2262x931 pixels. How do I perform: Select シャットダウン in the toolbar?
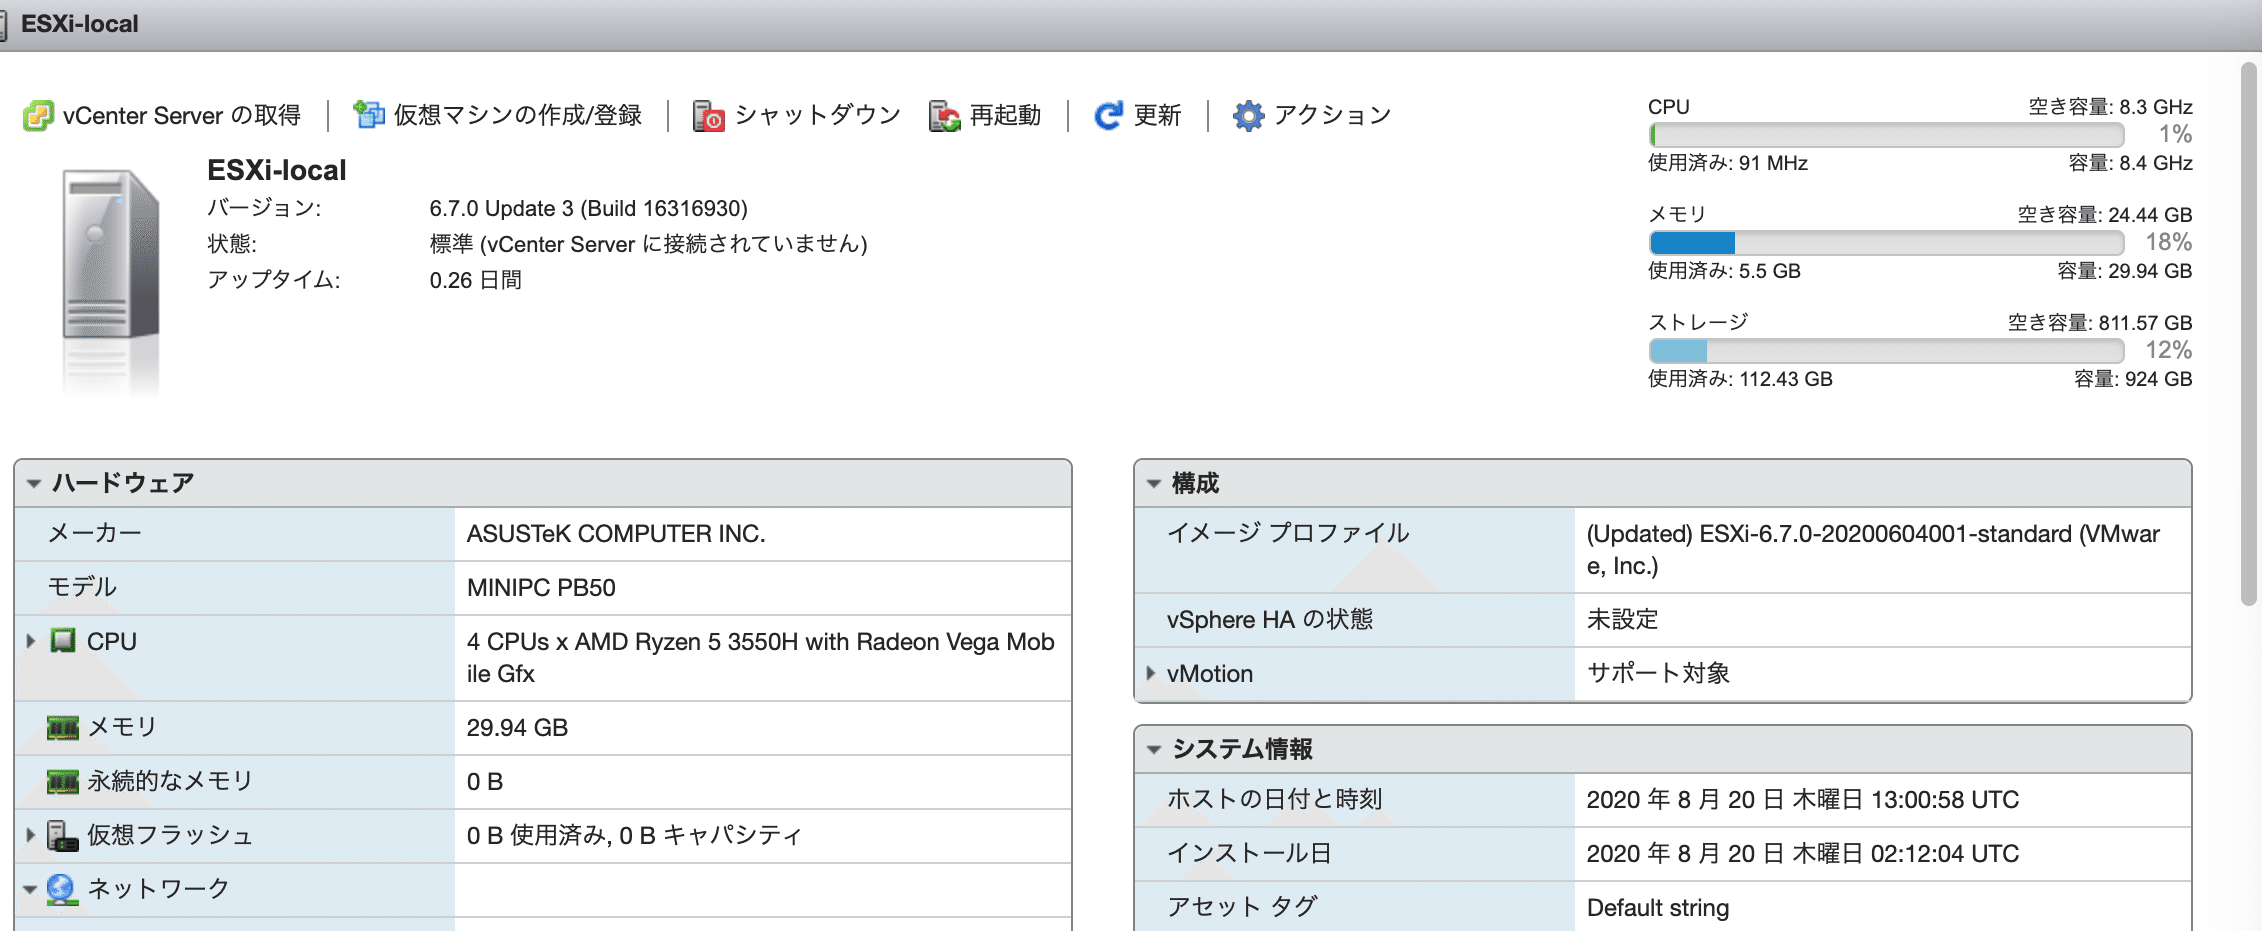click(817, 116)
